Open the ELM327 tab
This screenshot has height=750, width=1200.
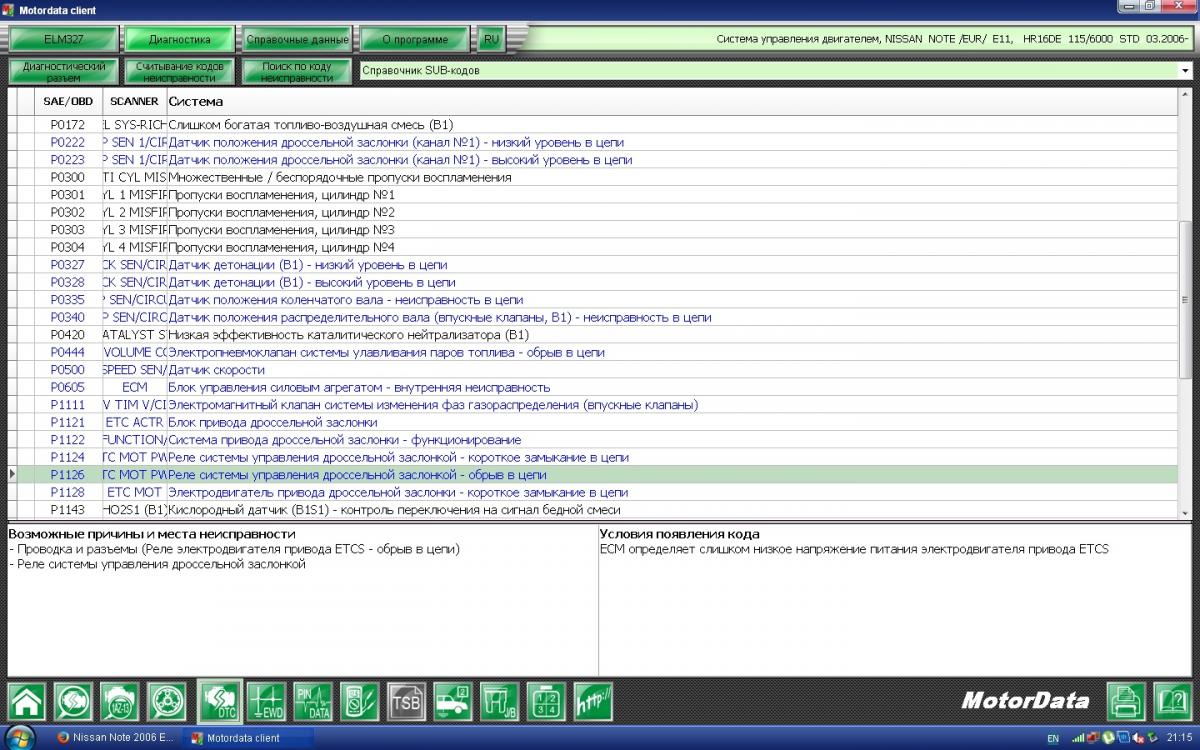pos(64,40)
